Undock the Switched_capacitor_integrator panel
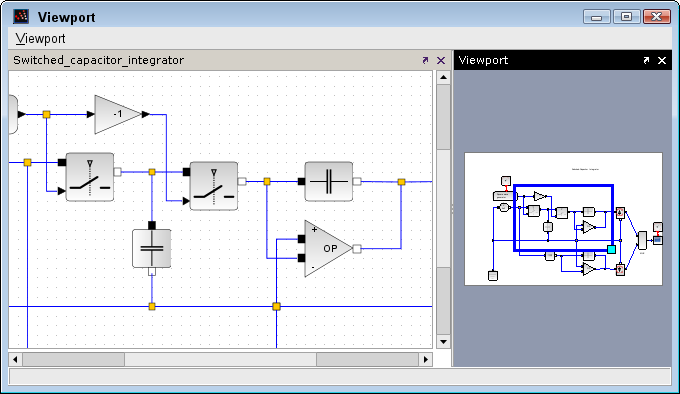 (425, 60)
